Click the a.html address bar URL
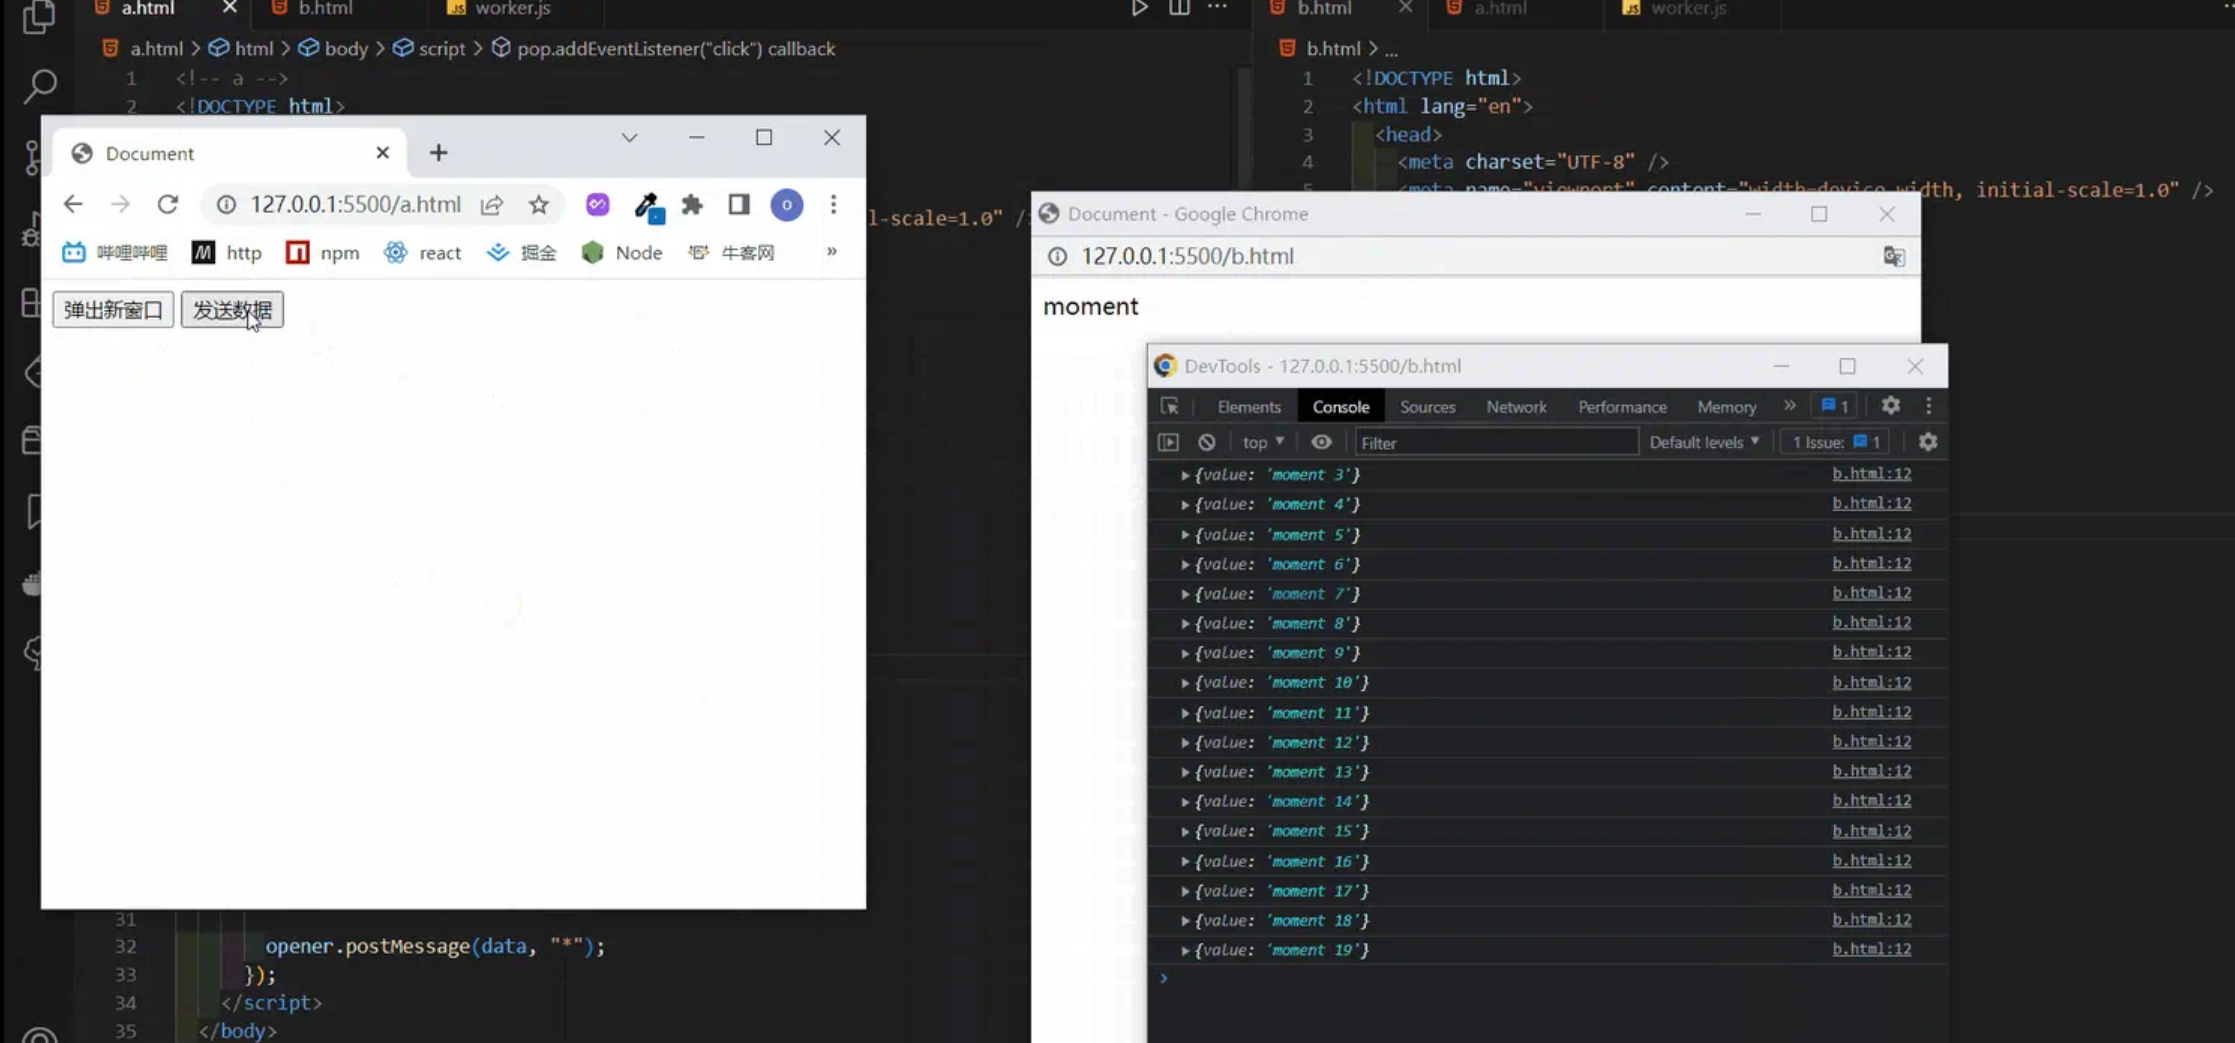 pos(355,205)
